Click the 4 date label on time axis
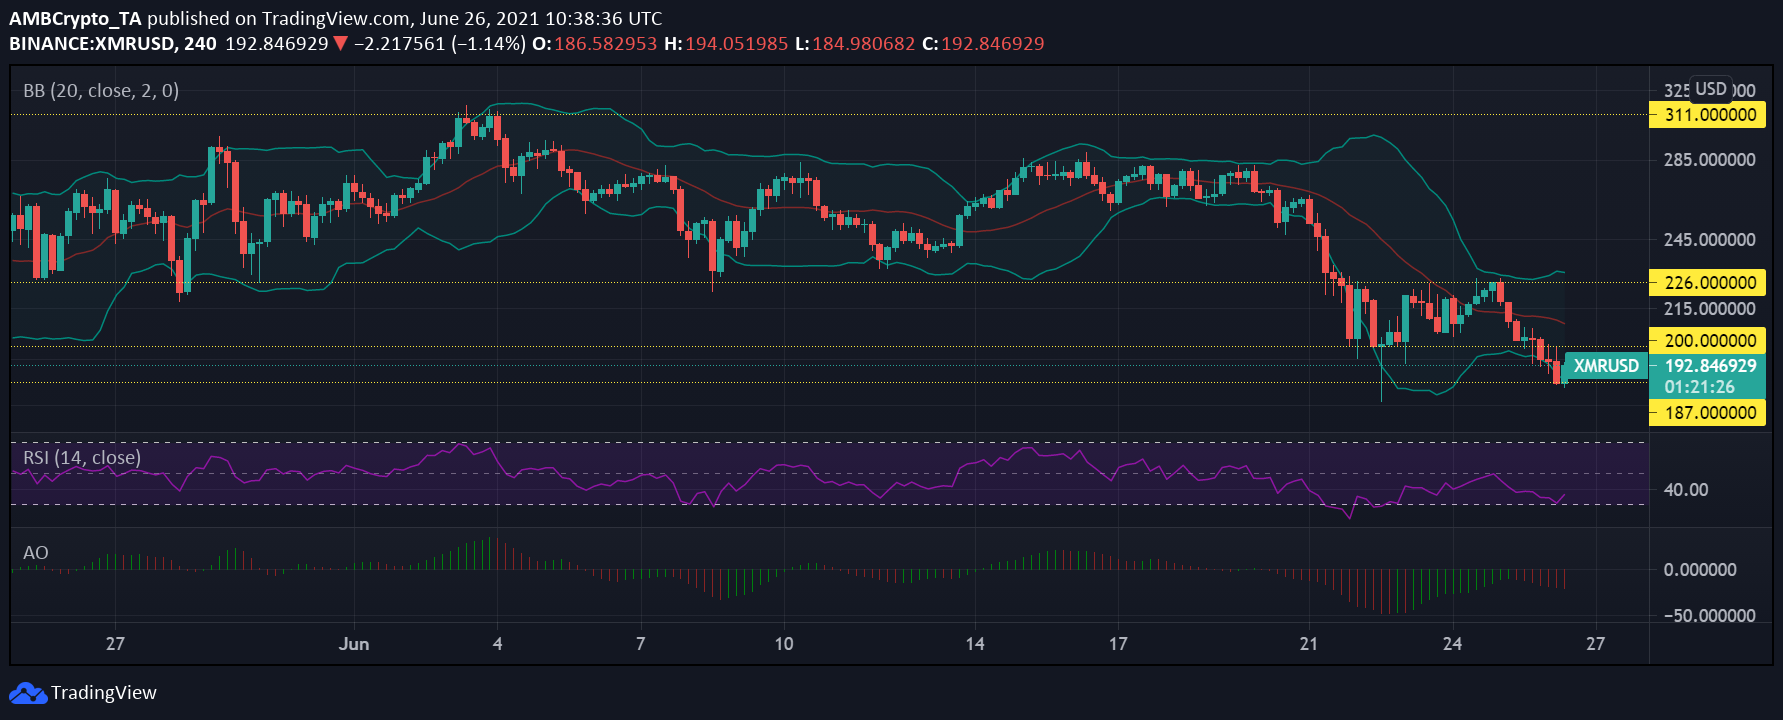This screenshot has width=1783, height=720. click(497, 644)
